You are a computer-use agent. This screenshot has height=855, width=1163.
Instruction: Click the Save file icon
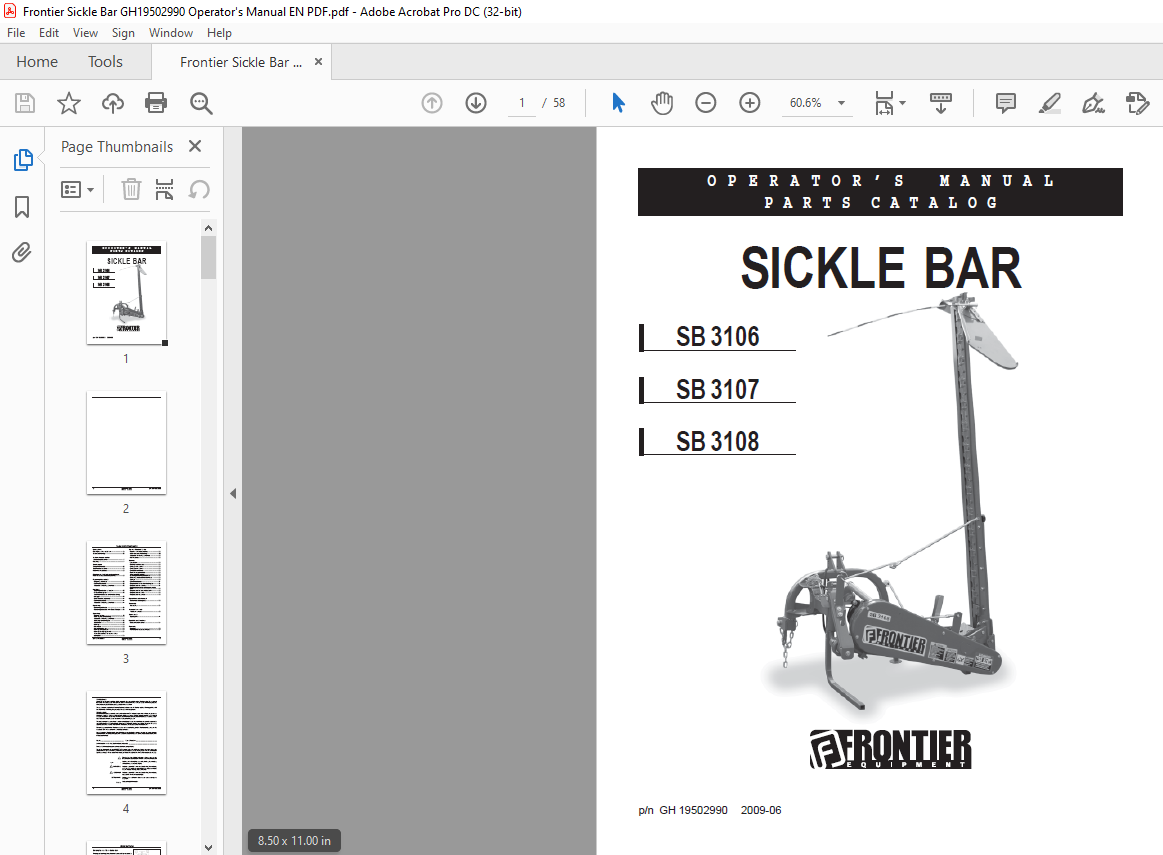[x=25, y=103]
